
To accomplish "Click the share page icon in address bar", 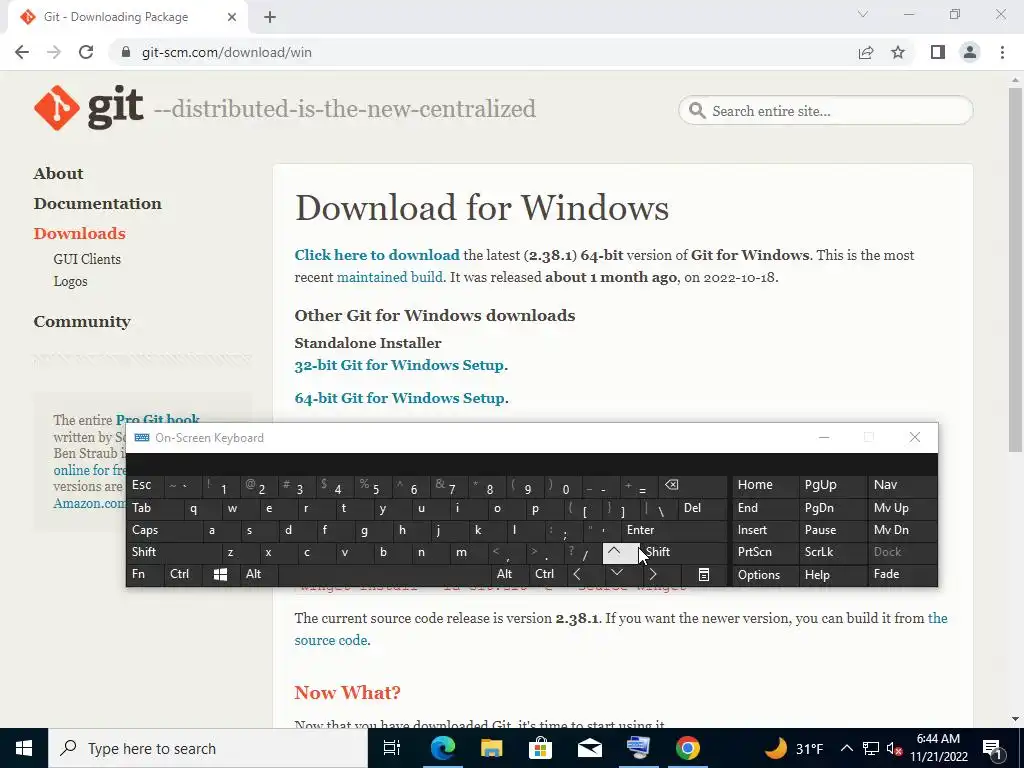I will click(866, 52).
